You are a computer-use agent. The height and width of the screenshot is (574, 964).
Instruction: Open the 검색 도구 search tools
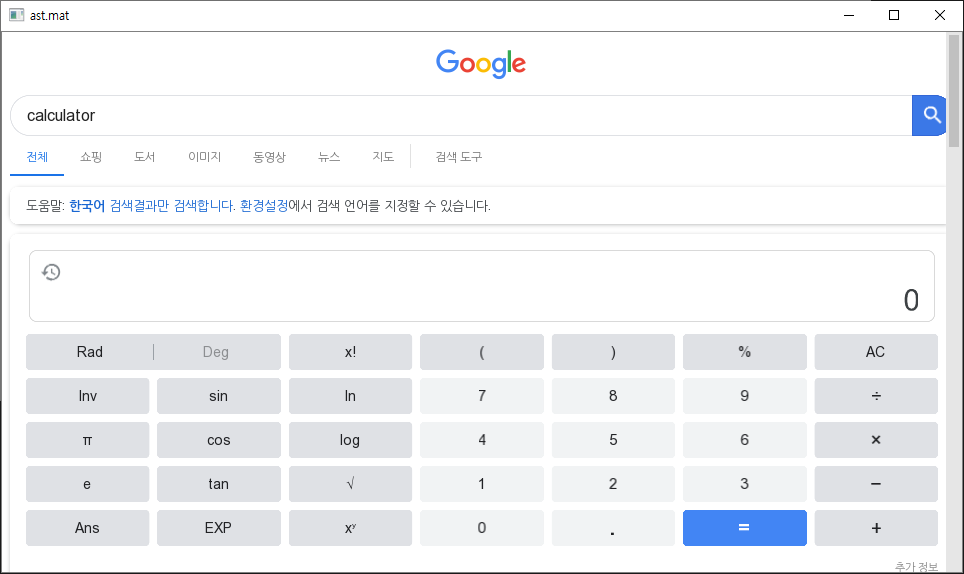coord(459,157)
